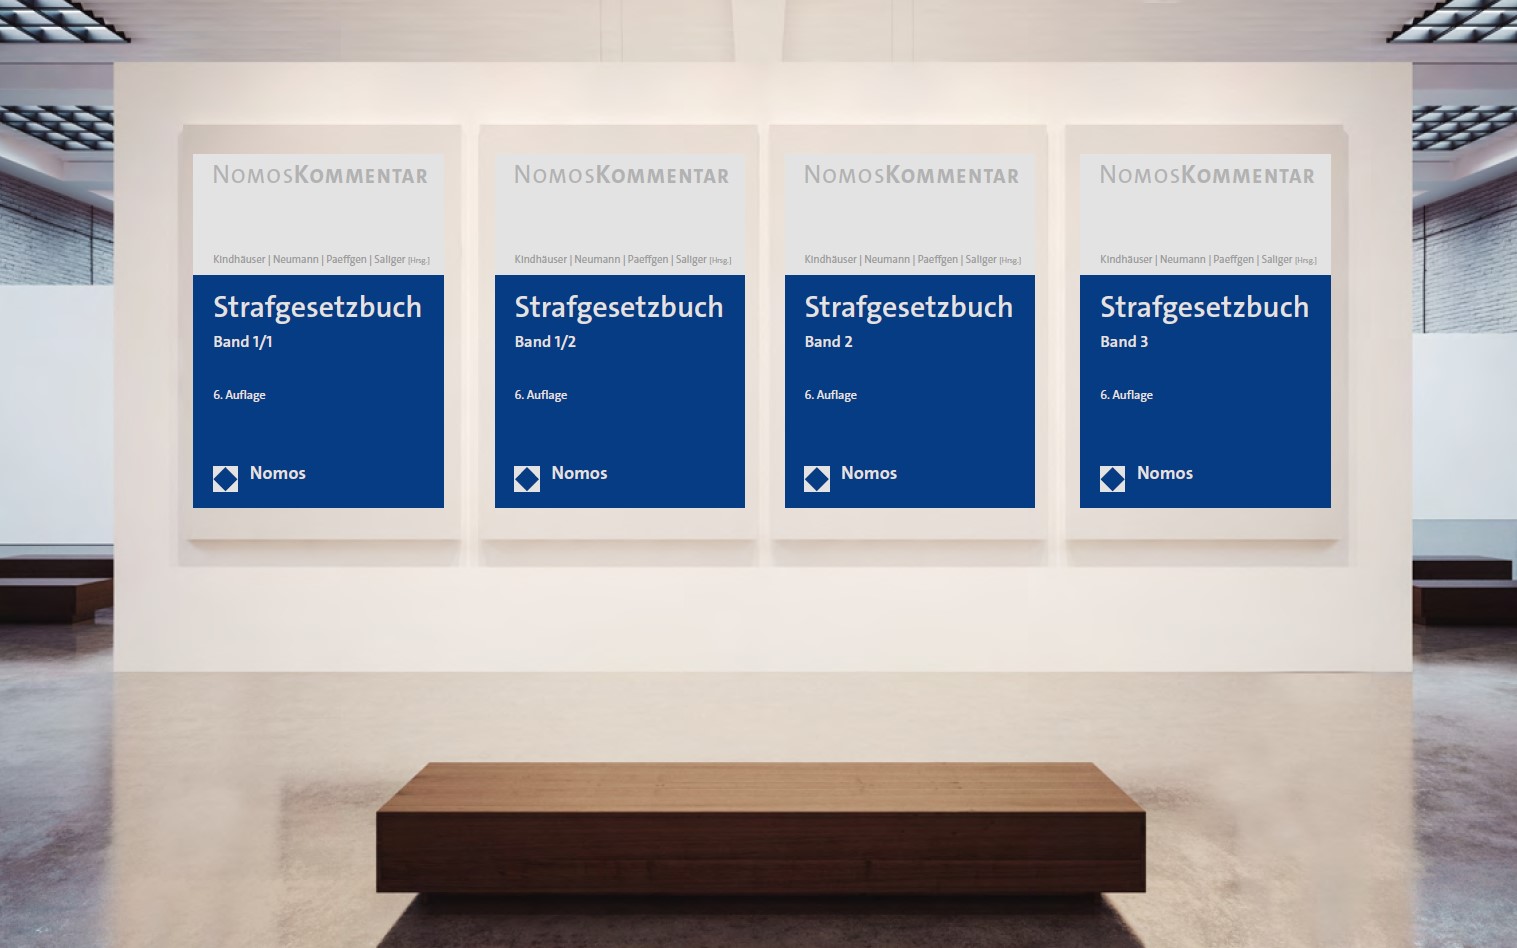Click the 'Nomos' publisher name on Band 3
The image size is (1517, 948).
(1165, 473)
